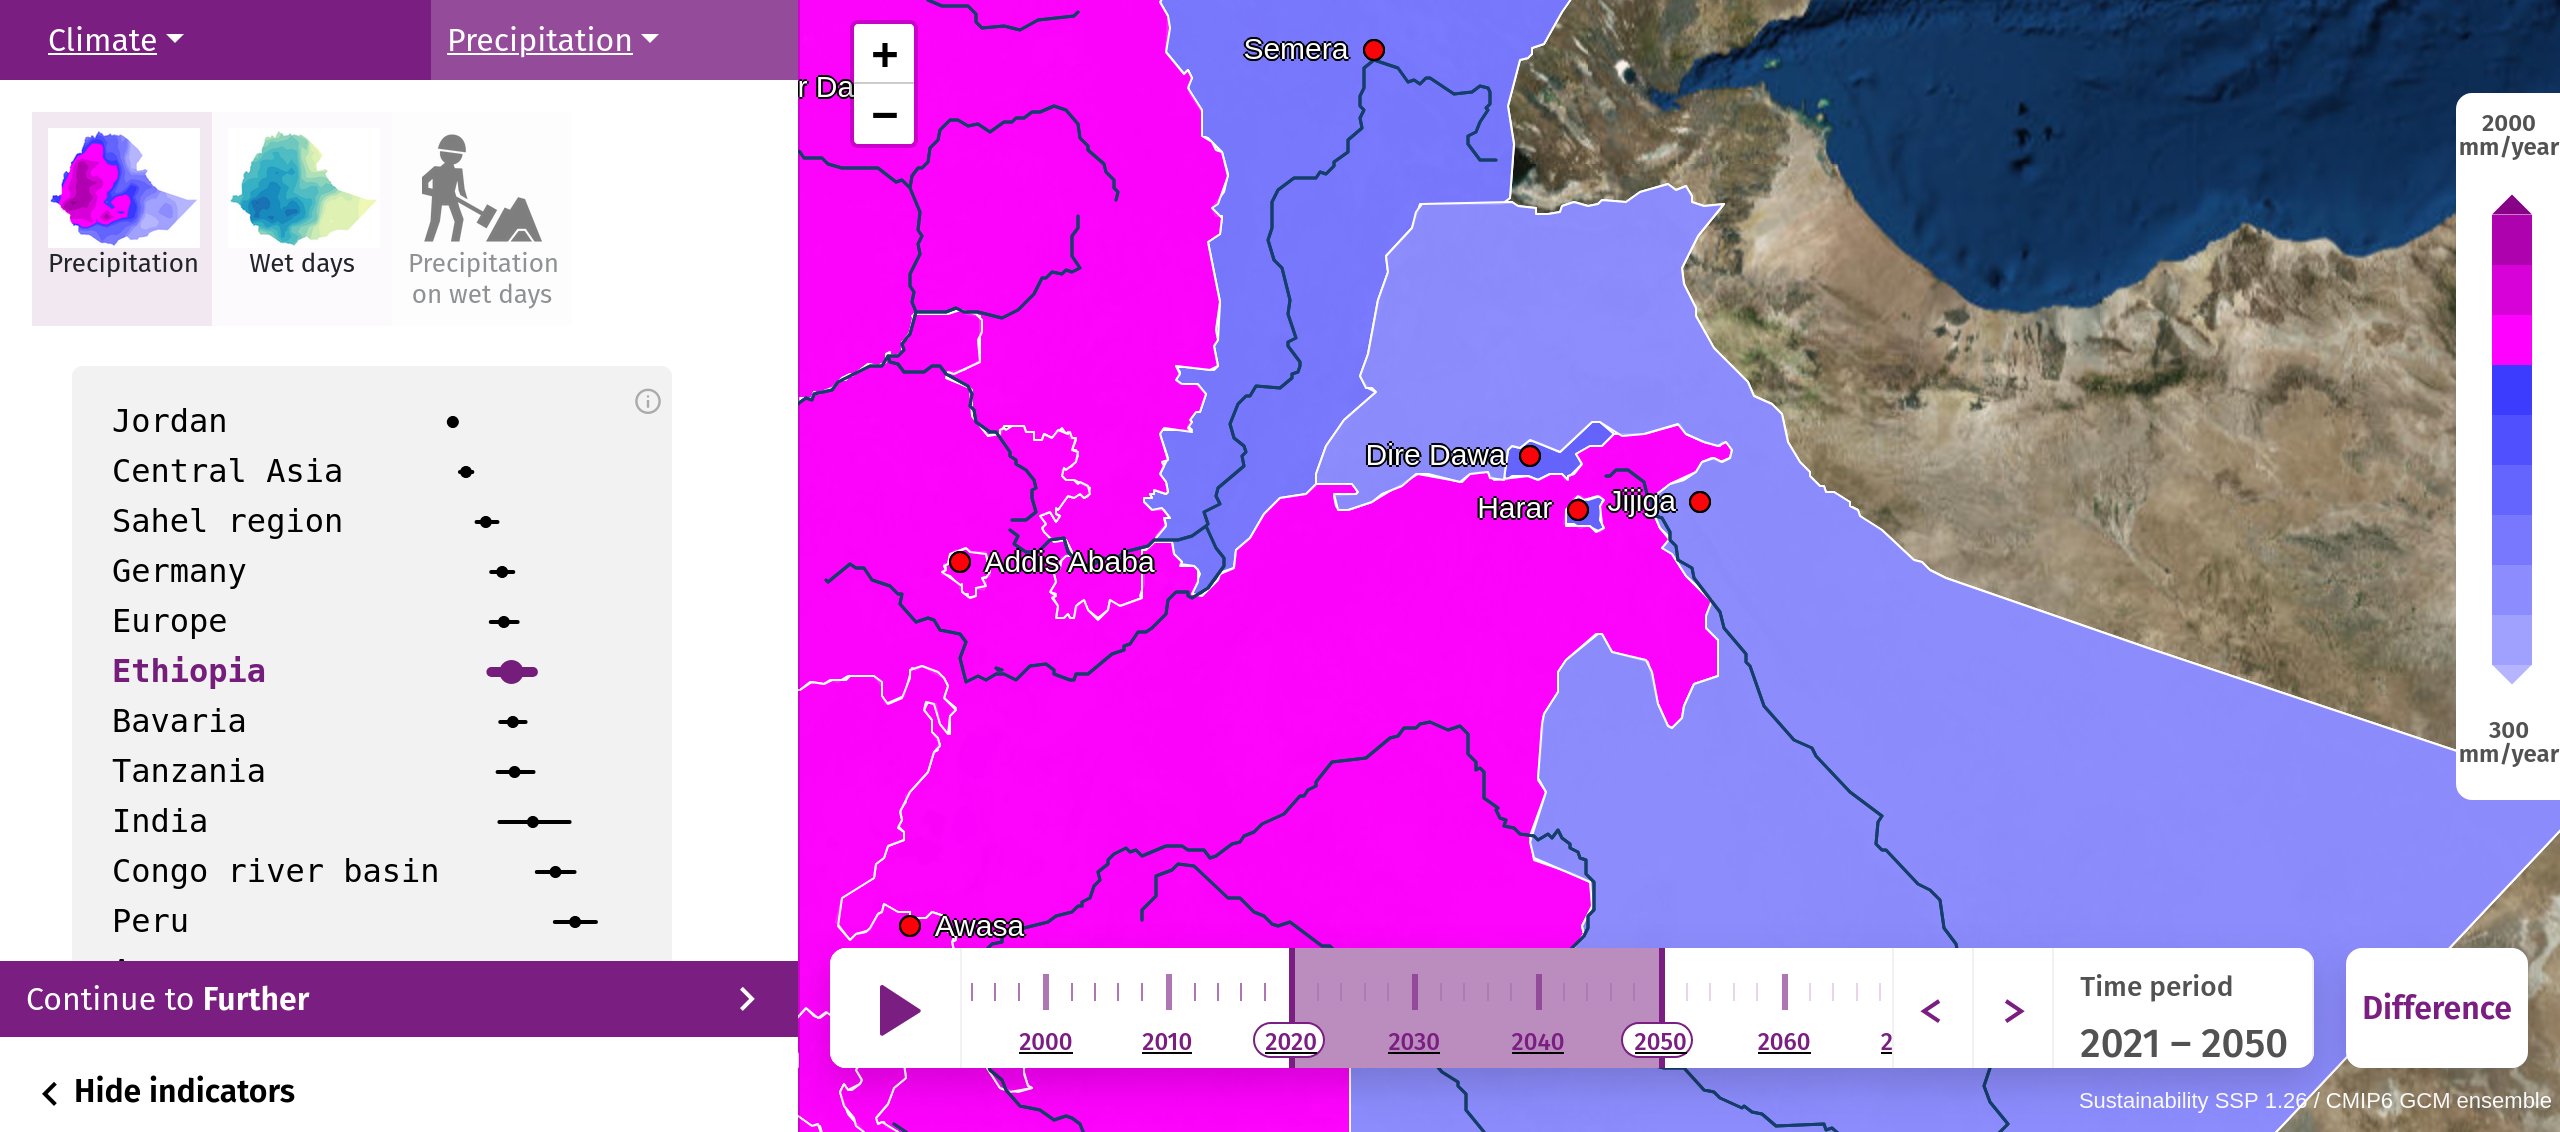The width and height of the screenshot is (2560, 1132).
Task: Zoom in with the plus button
Action: pyautogui.click(x=884, y=55)
